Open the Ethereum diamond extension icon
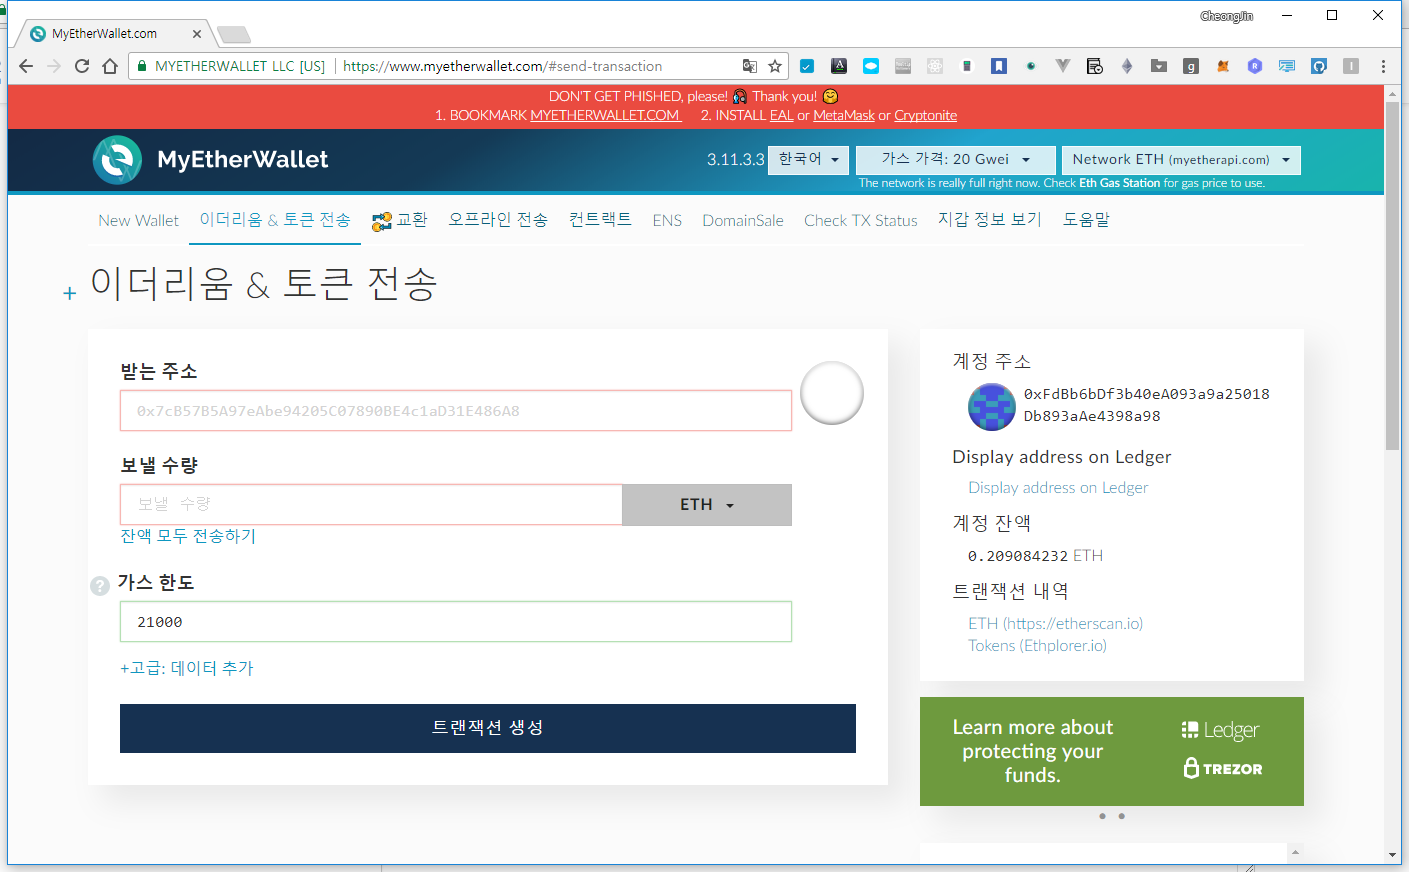 [x=1127, y=66]
